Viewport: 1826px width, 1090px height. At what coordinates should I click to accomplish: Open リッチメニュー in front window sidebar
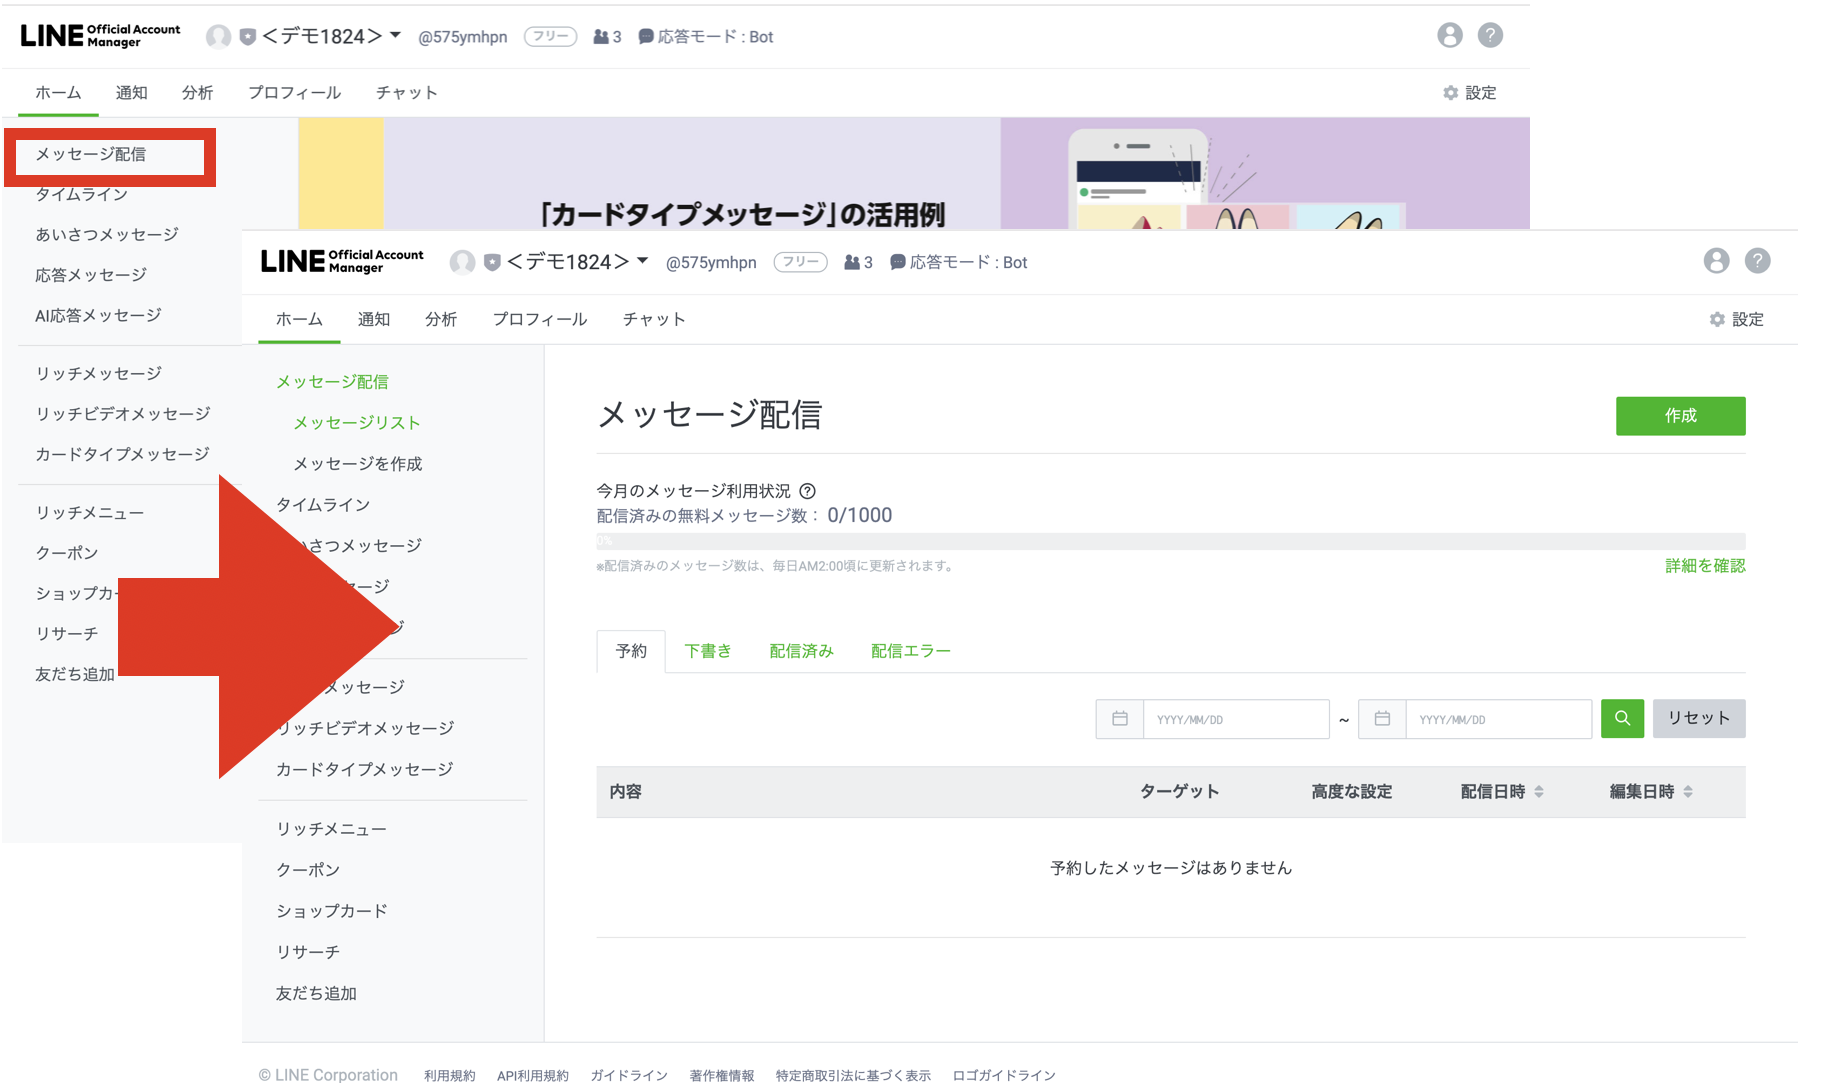click(x=331, y=829)
